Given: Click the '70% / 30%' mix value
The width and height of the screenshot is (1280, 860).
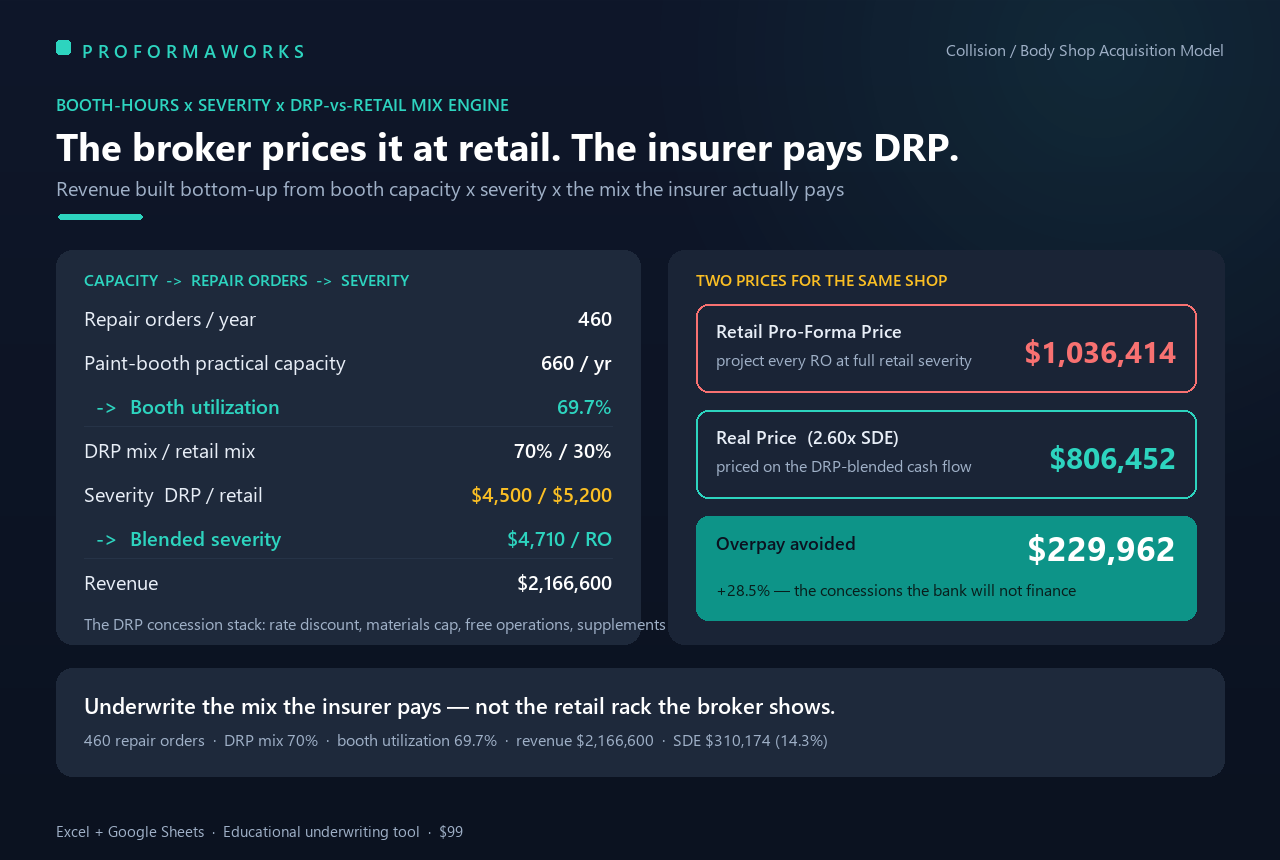Looking at the screenshot, I should tap(563, 452).
